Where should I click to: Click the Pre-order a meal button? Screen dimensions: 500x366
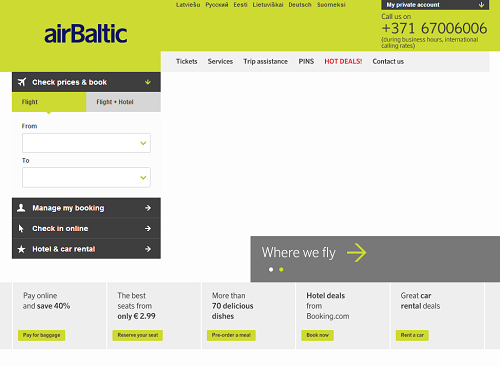[x=231, y=335]
